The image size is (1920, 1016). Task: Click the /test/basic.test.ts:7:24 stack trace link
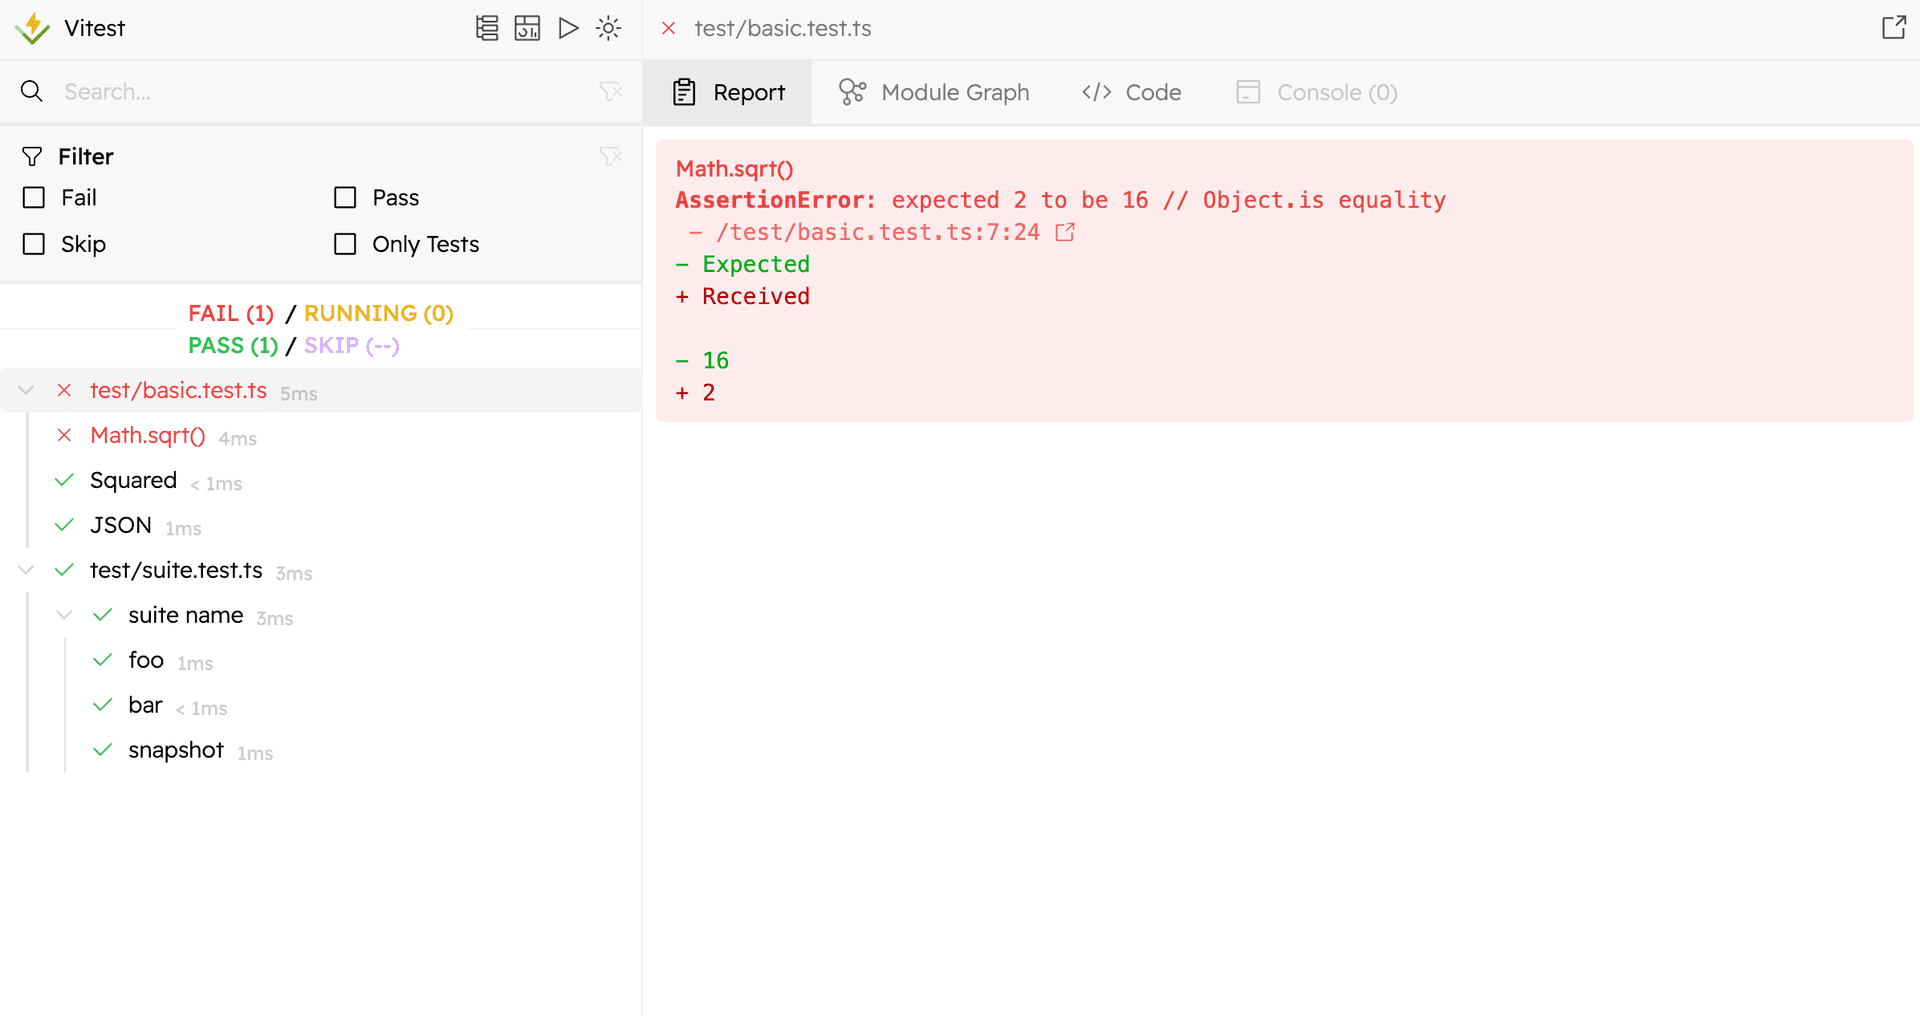click(877, 232)
